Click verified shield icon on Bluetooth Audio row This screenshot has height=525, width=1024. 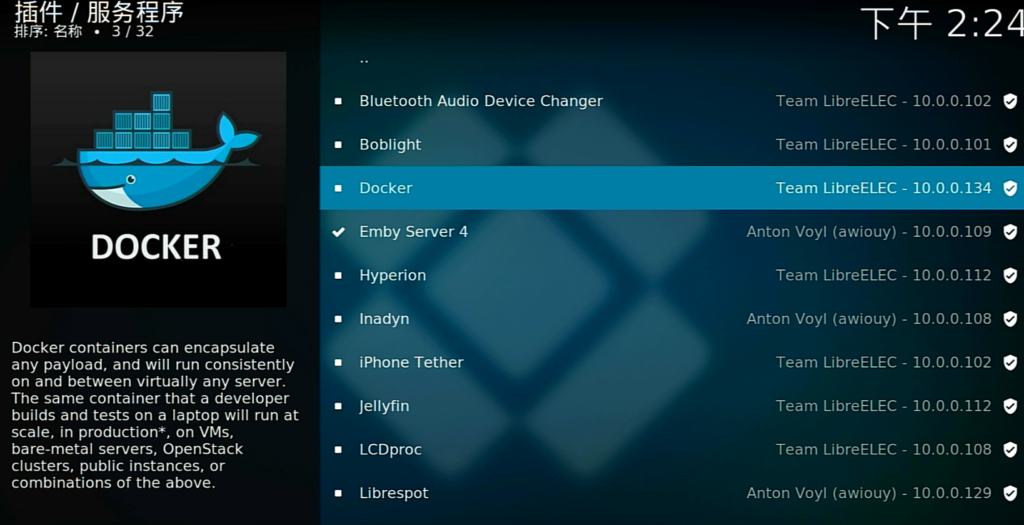1010,101
